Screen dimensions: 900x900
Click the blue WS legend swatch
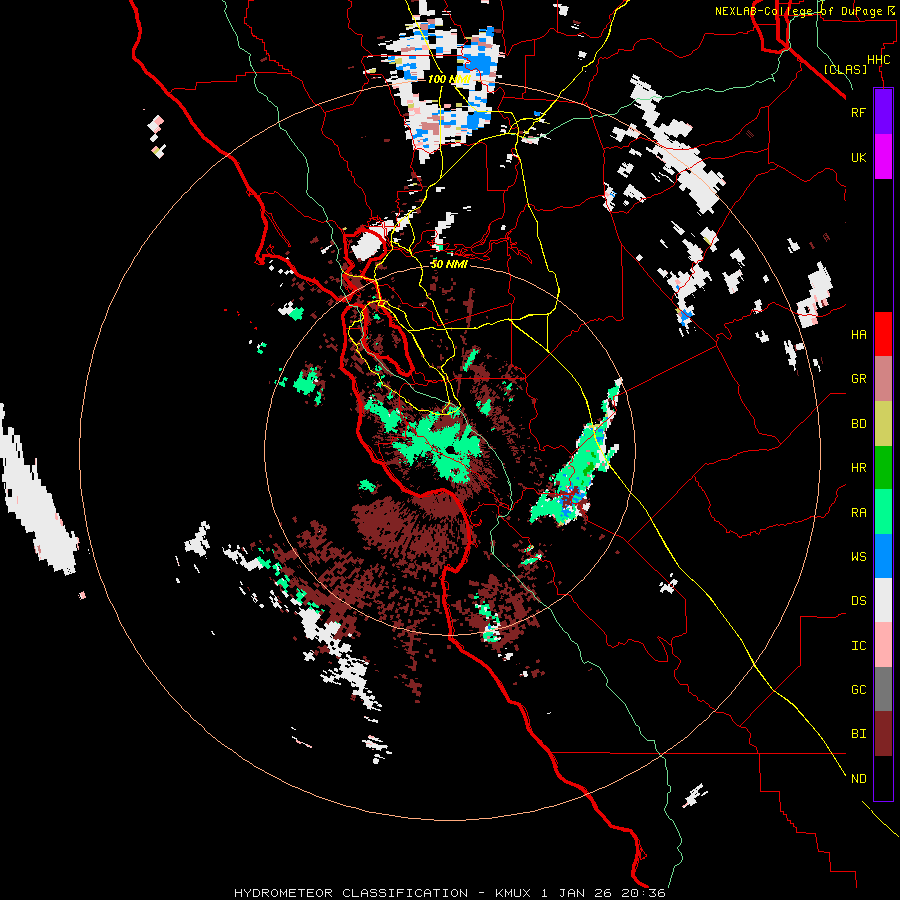(x=883, y=556)
